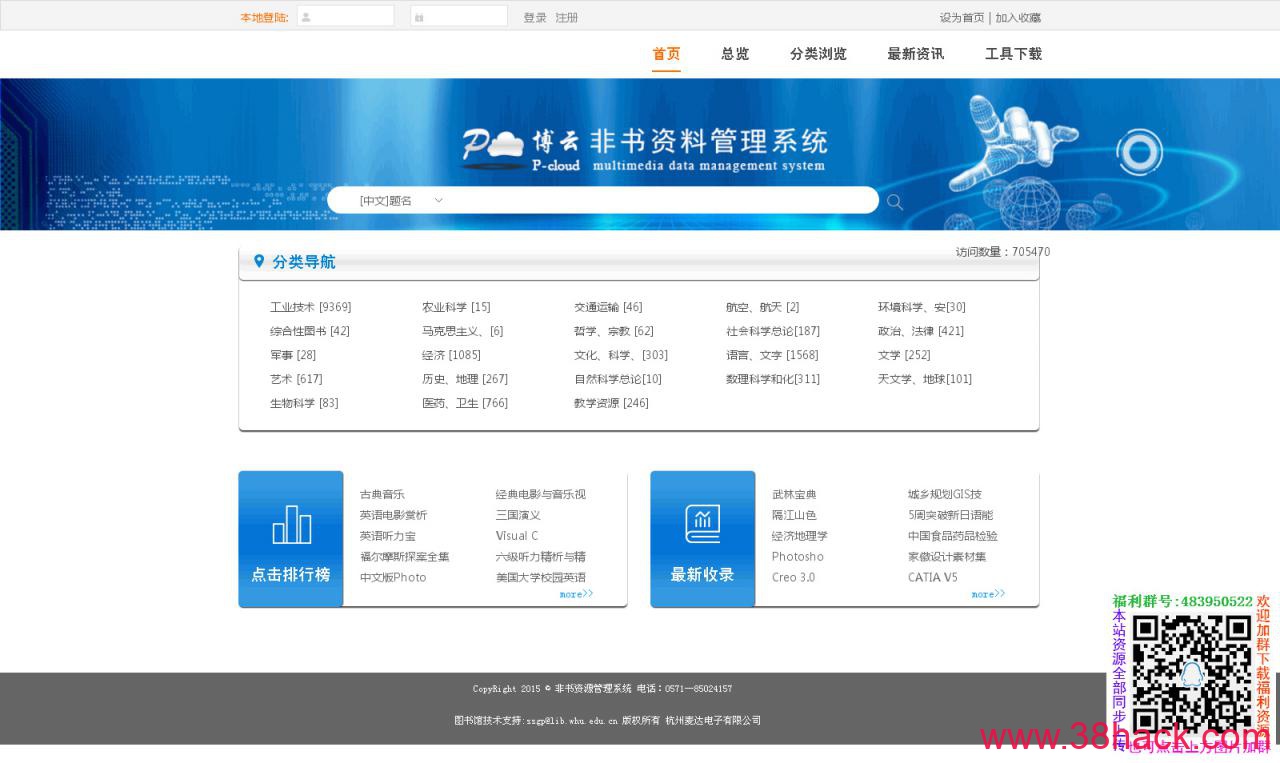Viewport: 1280px width, 763px height.
Task: Open 经典电影与音乐视 item
Action: pyautogui.click(x=540, y=494)
